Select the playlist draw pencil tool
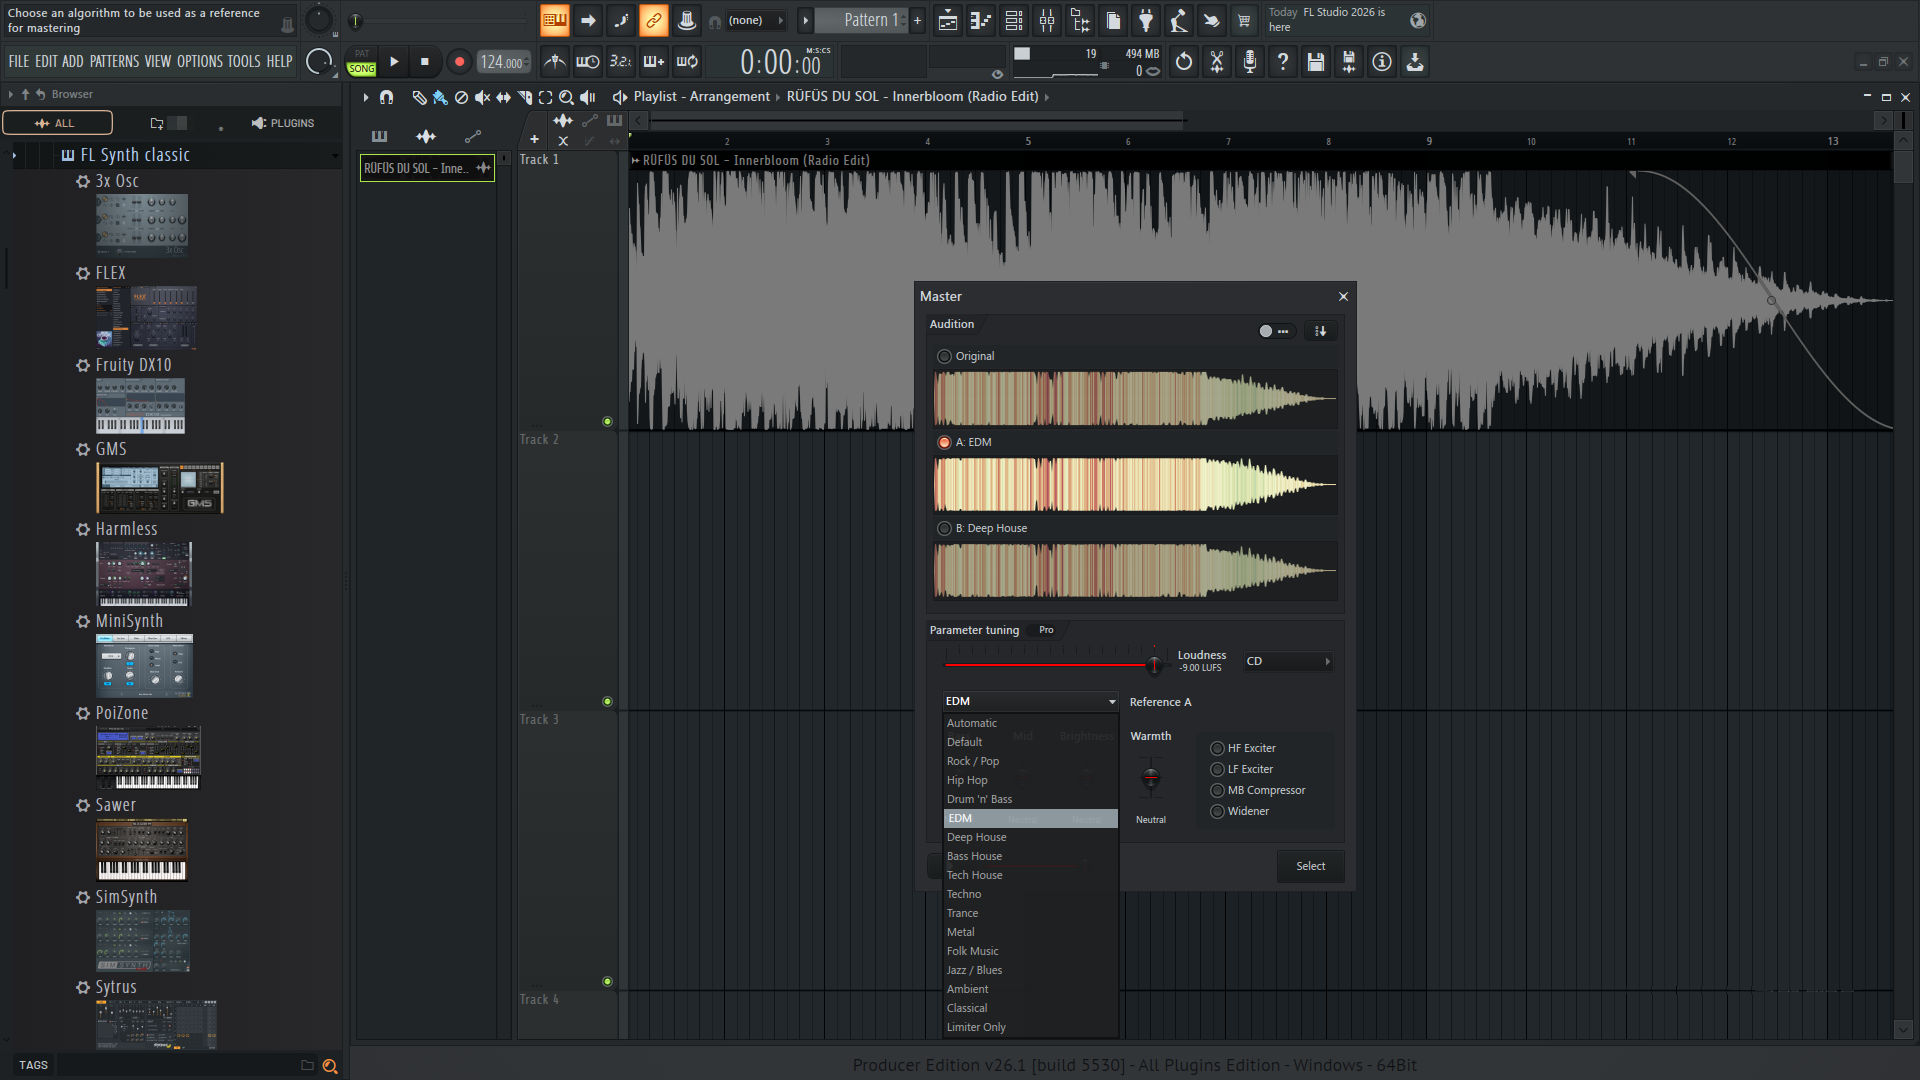Viewport: 1920px width, 1080px height. click(419, 97)
